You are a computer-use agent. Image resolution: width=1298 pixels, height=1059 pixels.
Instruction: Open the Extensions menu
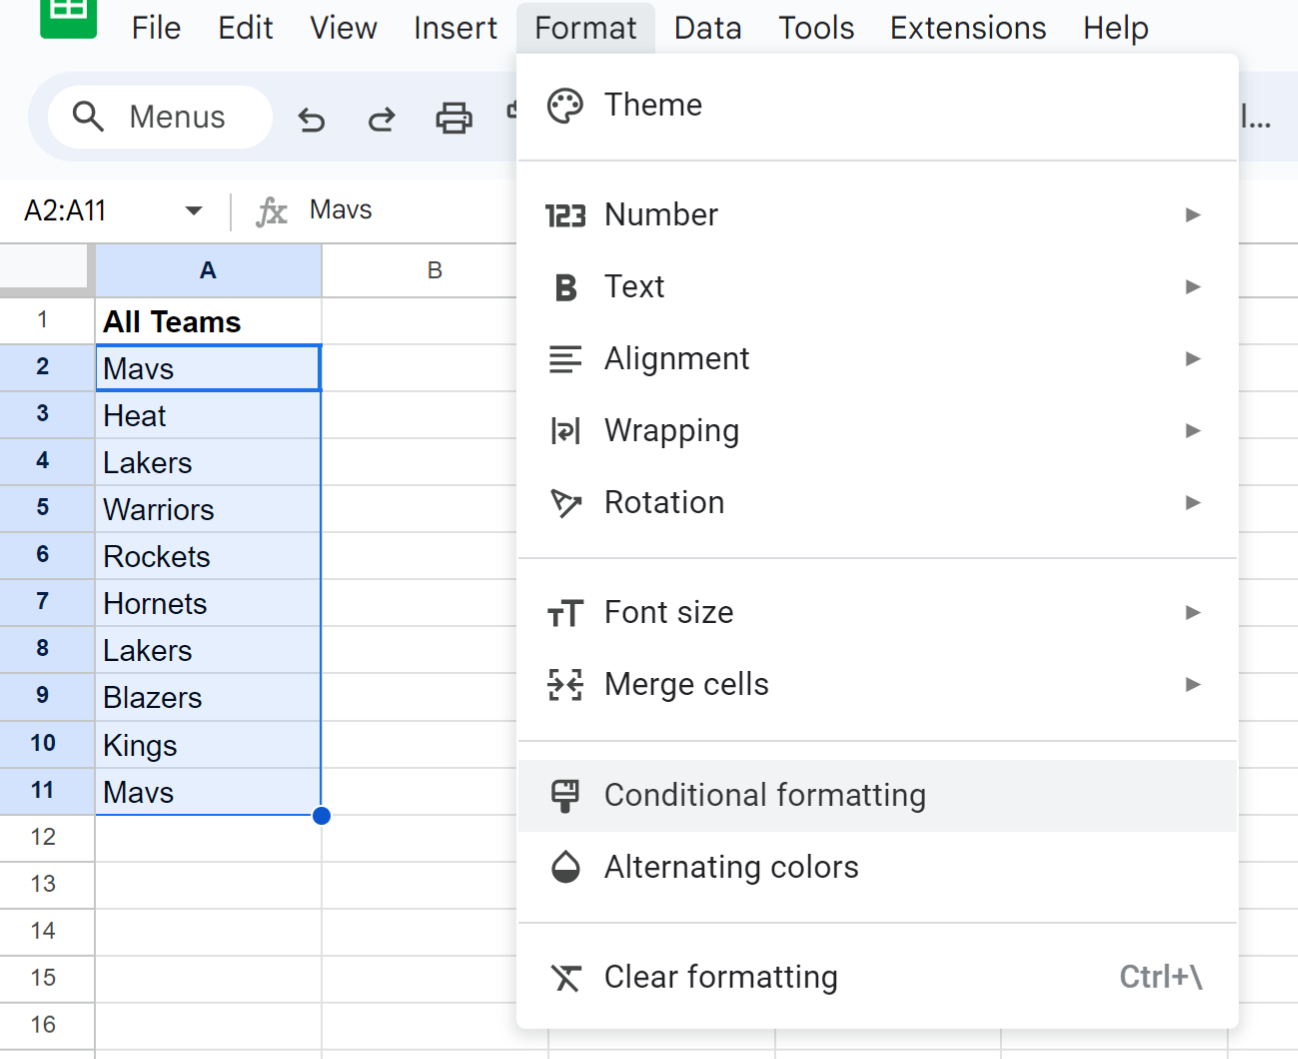coord(968,28)
